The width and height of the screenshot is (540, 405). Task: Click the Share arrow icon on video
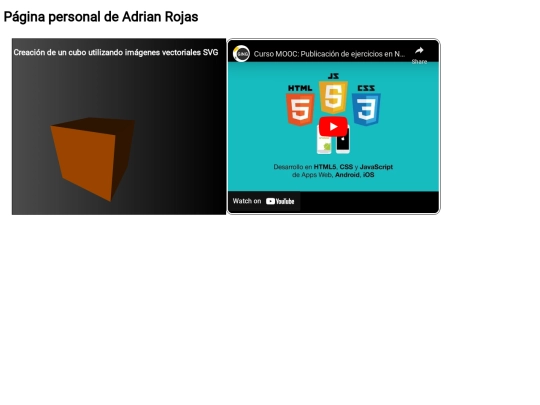[x=419, y=51]
